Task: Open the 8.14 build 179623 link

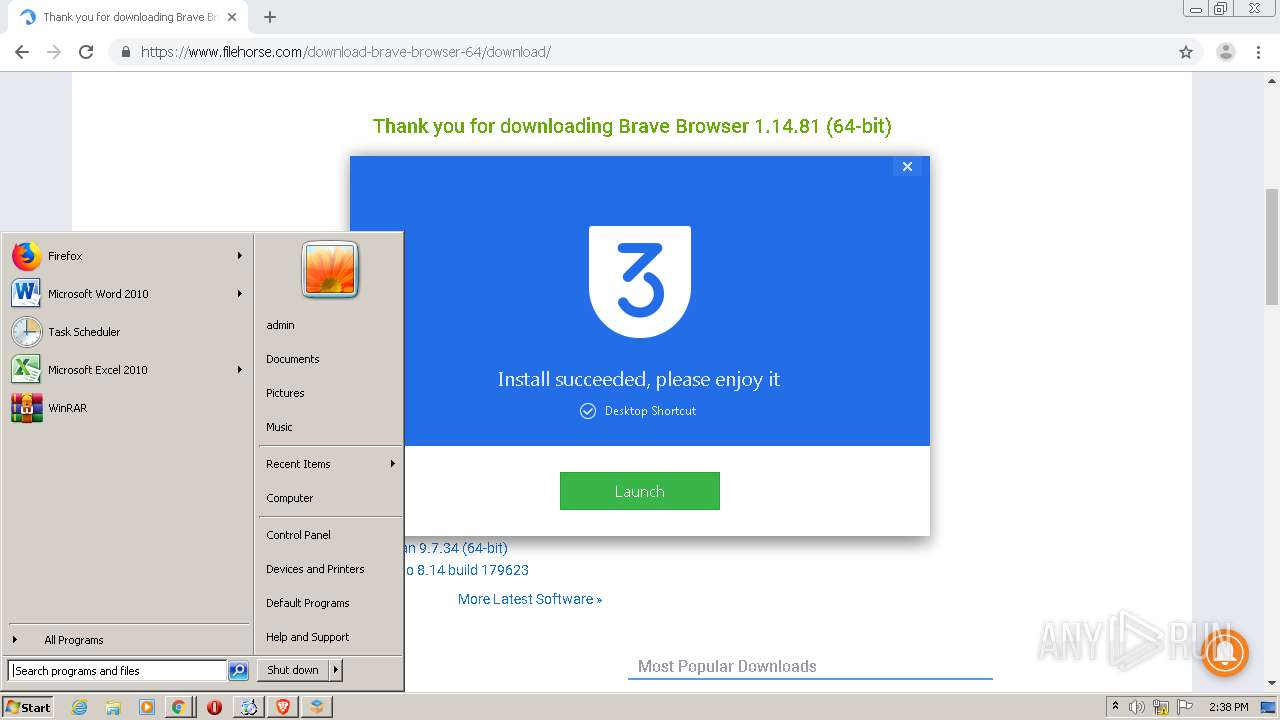Action: (467, 570)
